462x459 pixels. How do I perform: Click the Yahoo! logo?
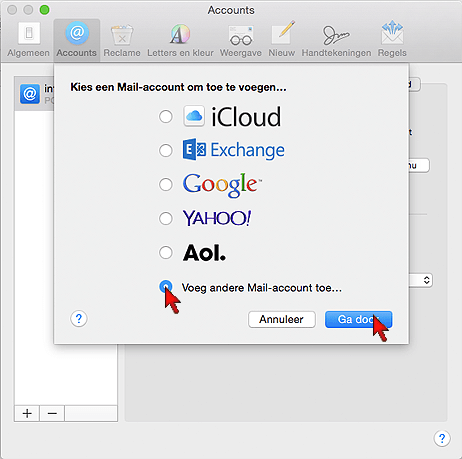point(217,218)
